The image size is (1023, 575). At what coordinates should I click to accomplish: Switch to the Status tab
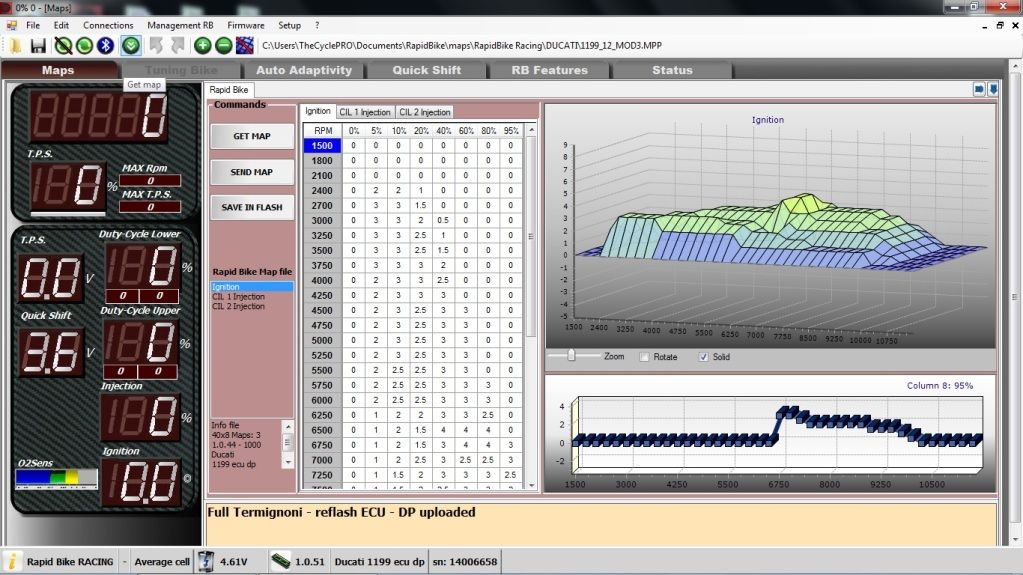pos(672,70)
